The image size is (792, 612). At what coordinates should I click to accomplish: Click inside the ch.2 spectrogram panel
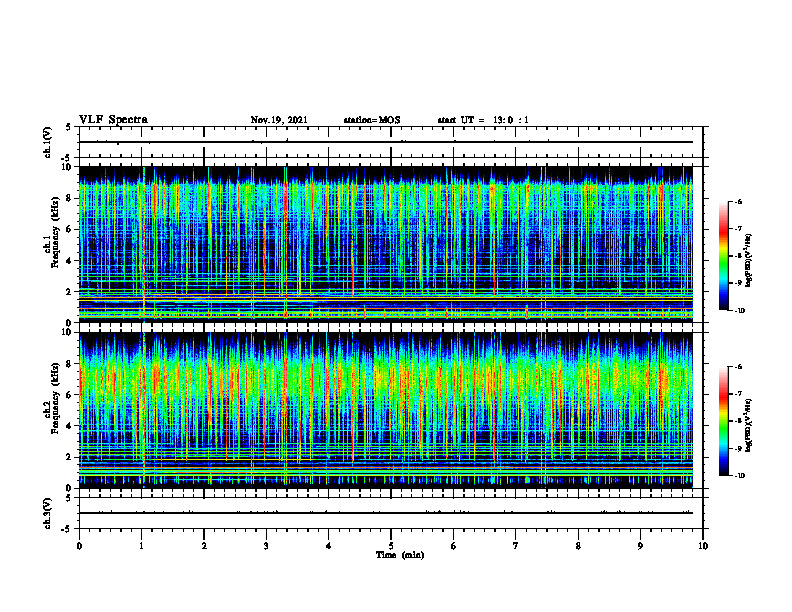(386, 410)
